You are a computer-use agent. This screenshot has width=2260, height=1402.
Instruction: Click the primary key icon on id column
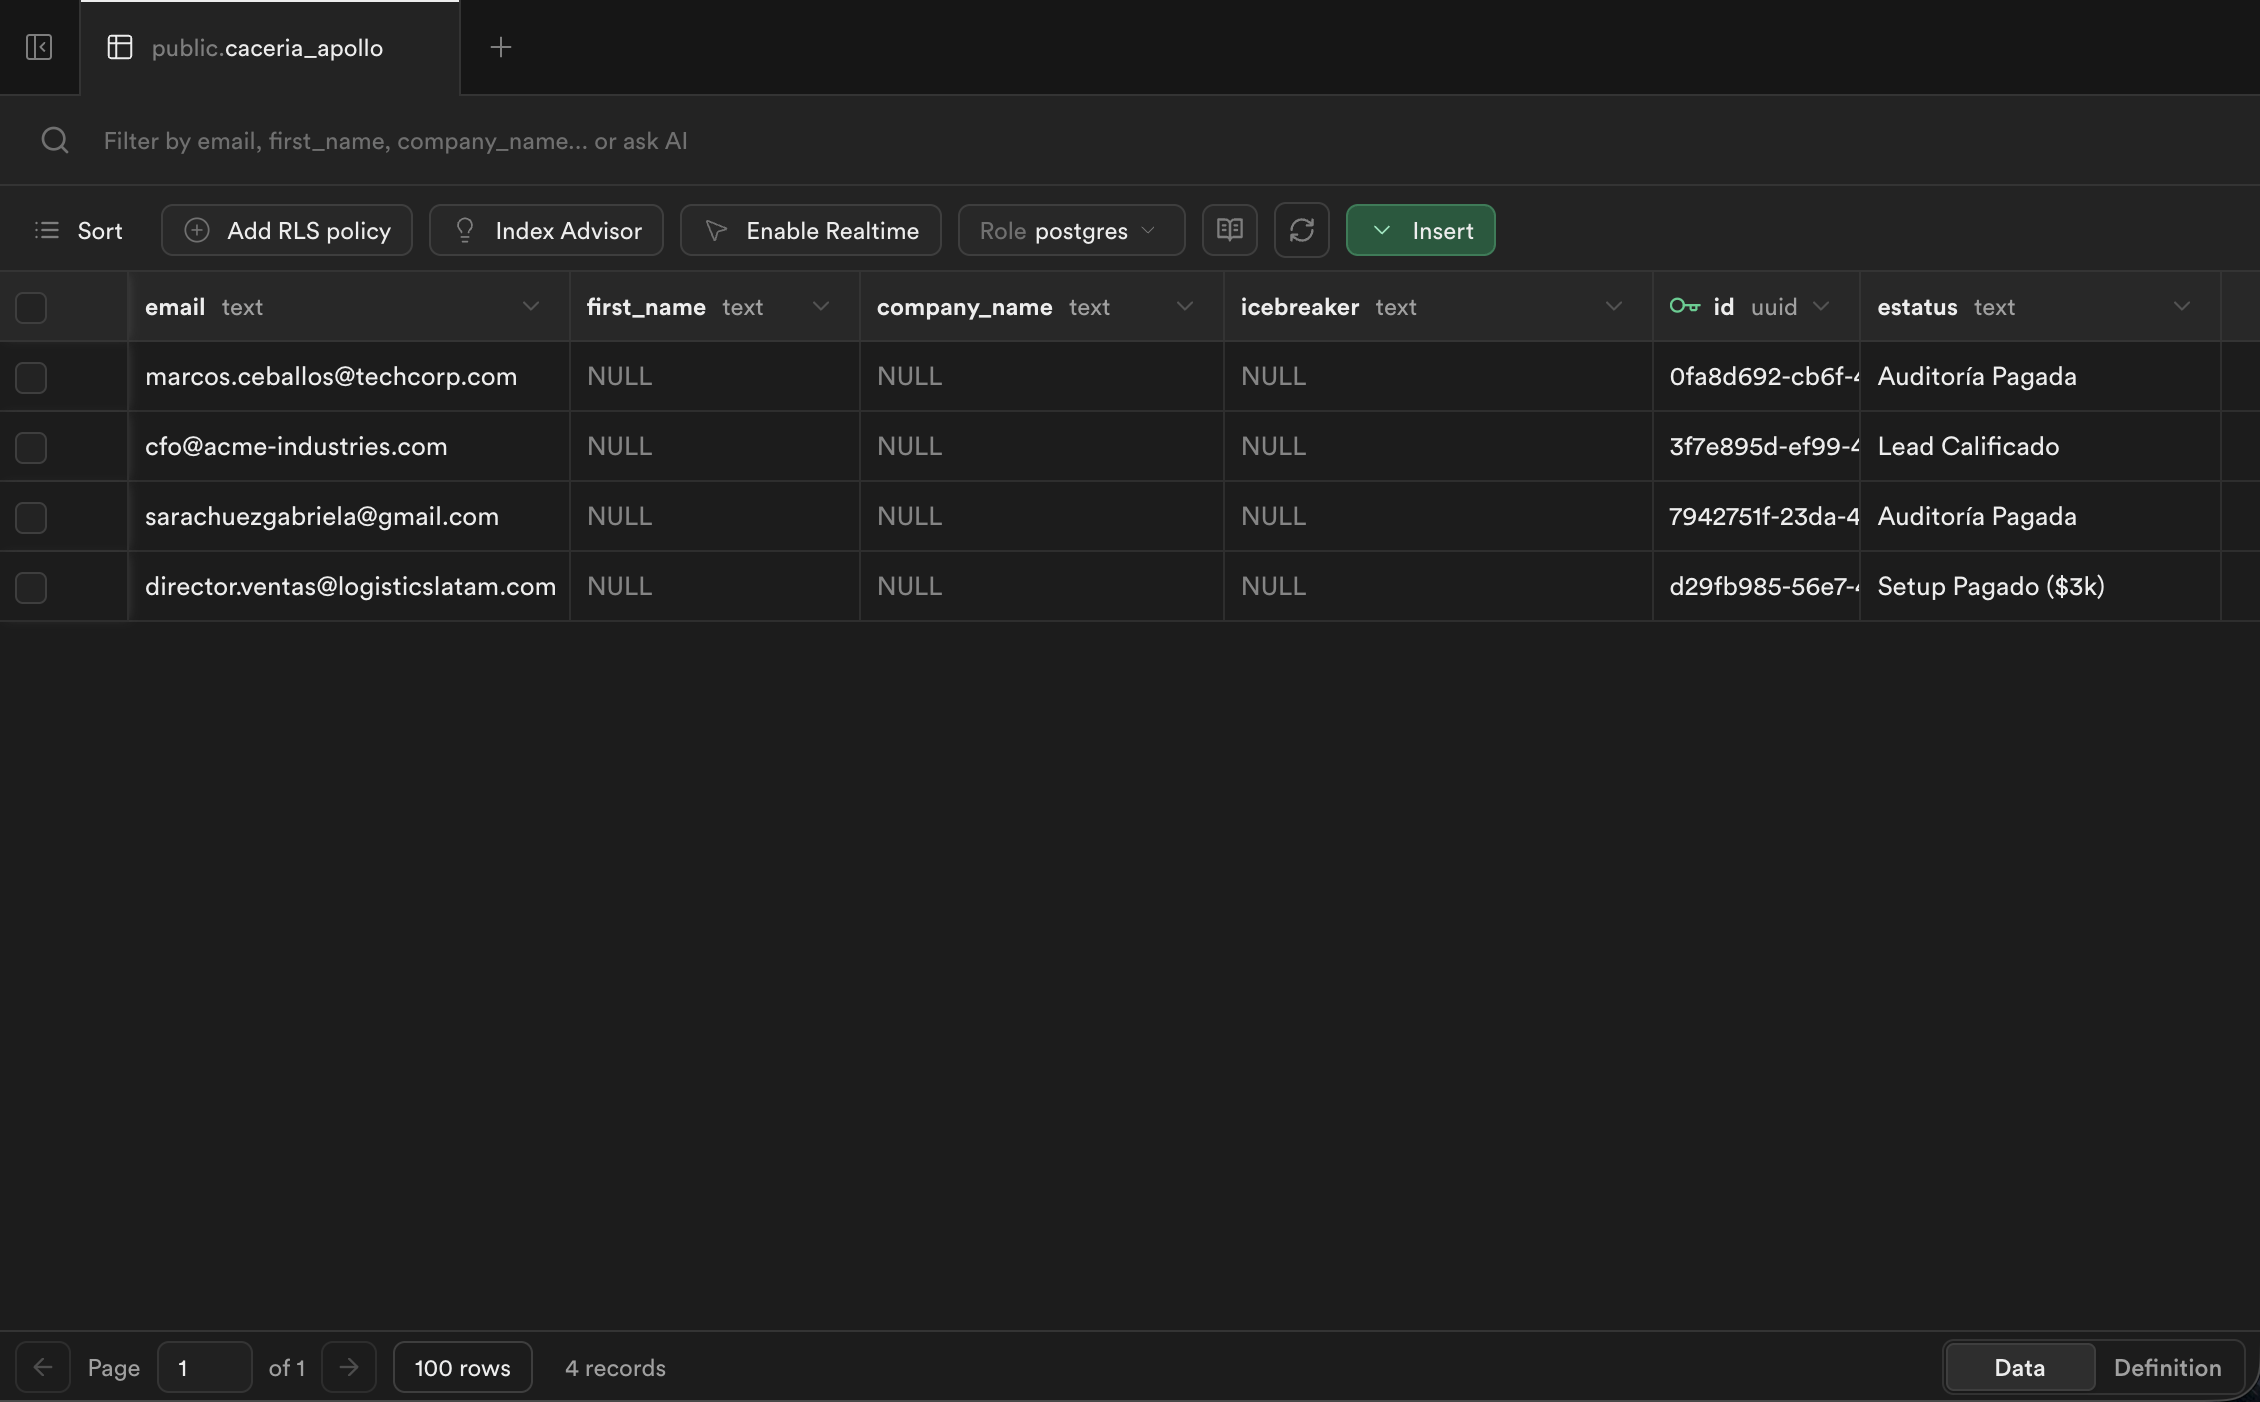click(1684, 307)
